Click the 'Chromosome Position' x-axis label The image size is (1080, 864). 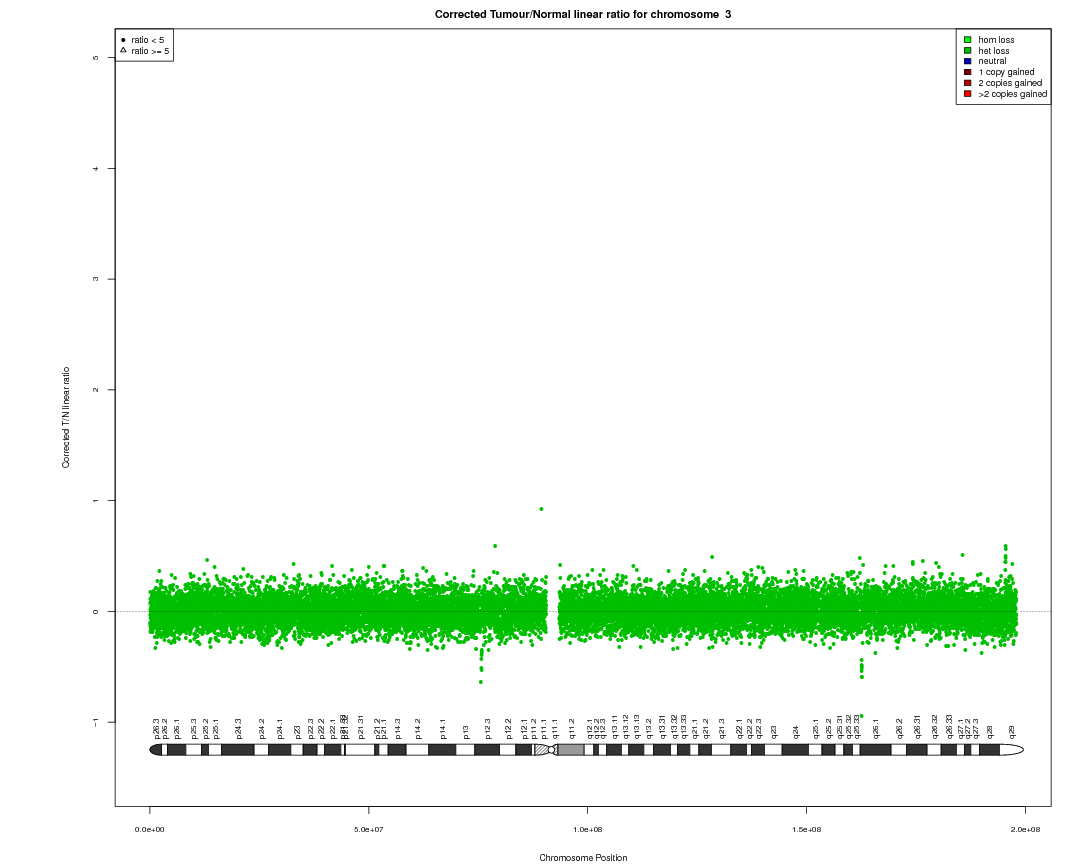pos(583,858)
